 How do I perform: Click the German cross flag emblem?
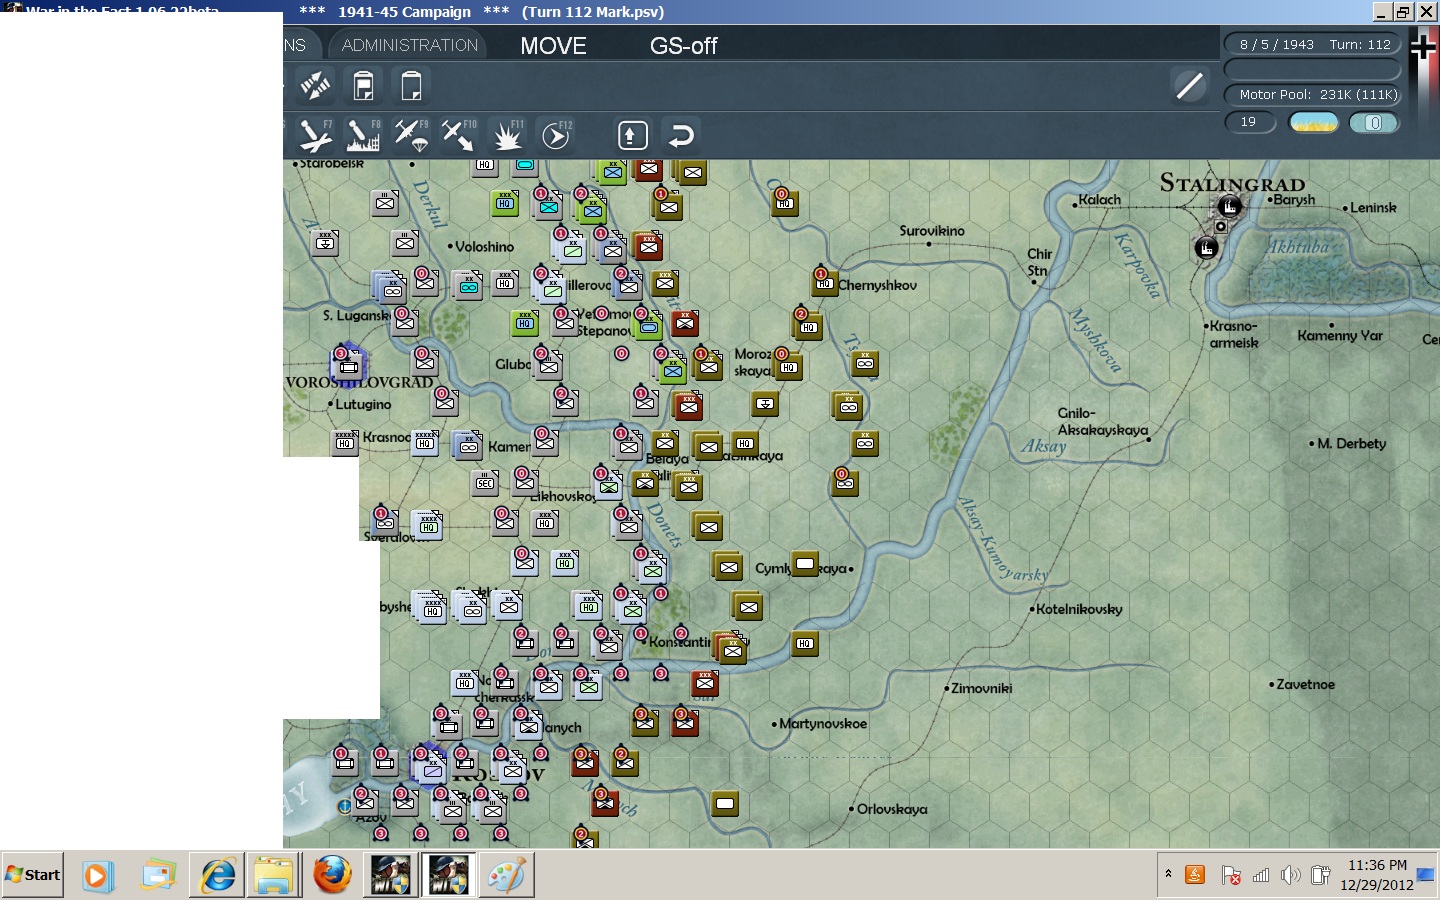pyautogui.click(x=1423, y=47)
